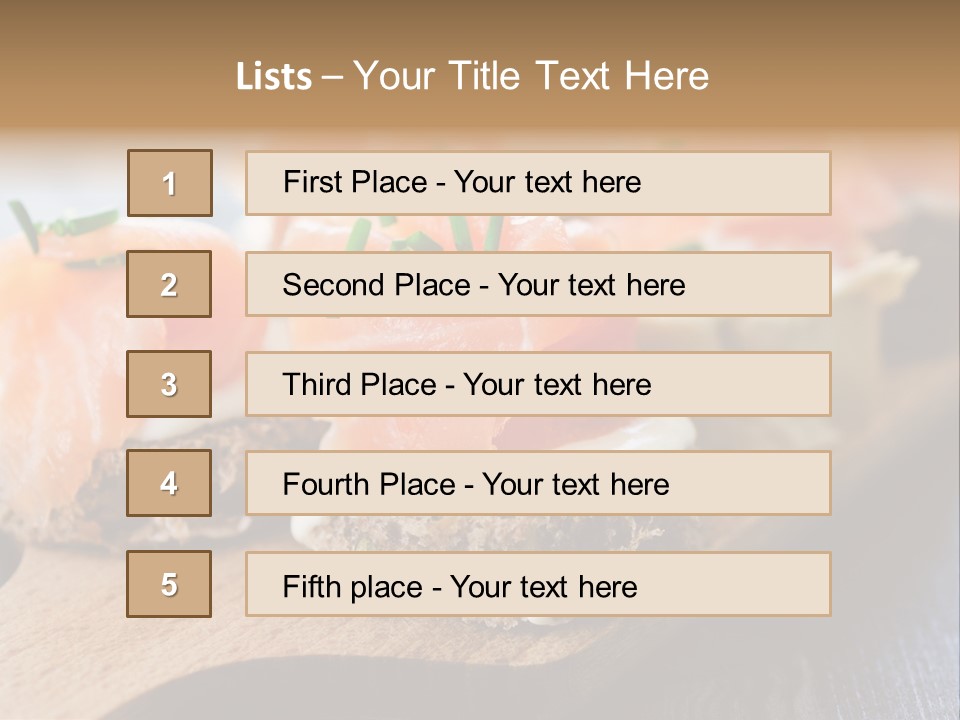Select the number 4 box
This screenshot has height=720, width=960.
tap(169, 483)
